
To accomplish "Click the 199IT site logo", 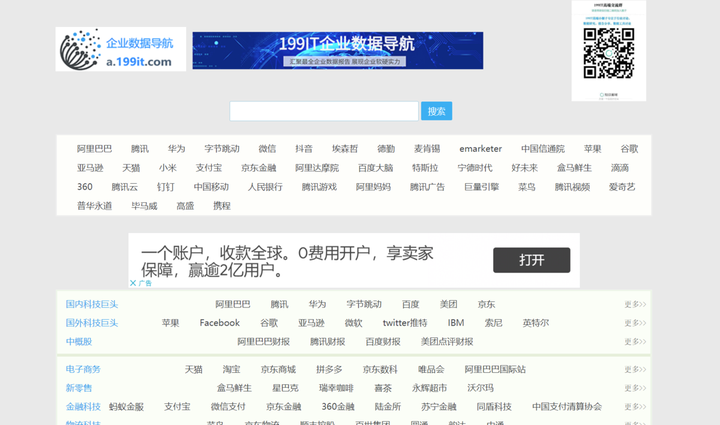I will tap(121, 49).
